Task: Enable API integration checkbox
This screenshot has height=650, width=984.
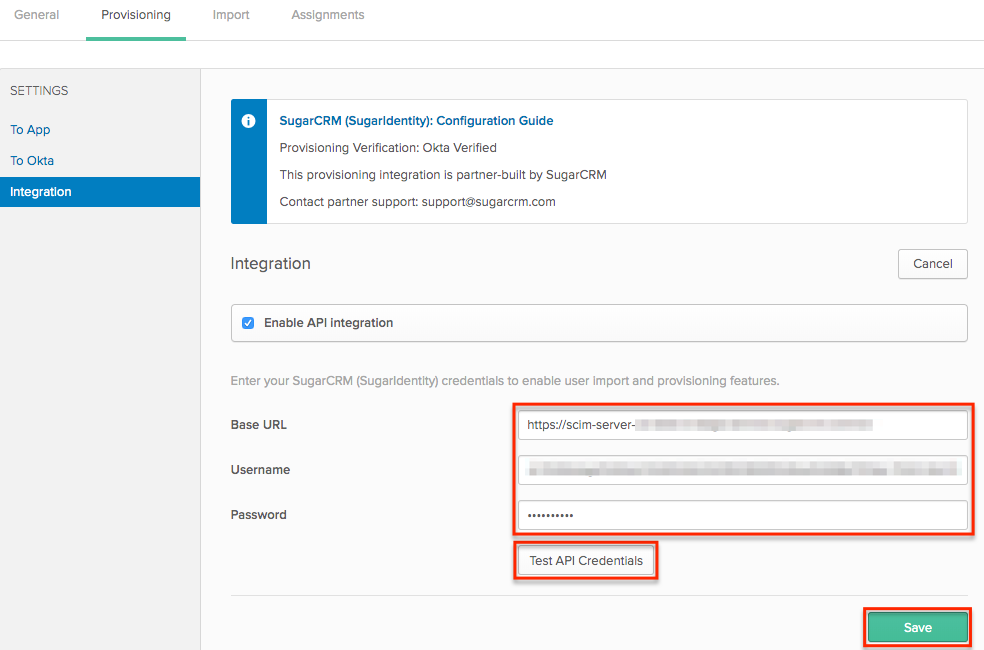Action: tap(247, 322)
